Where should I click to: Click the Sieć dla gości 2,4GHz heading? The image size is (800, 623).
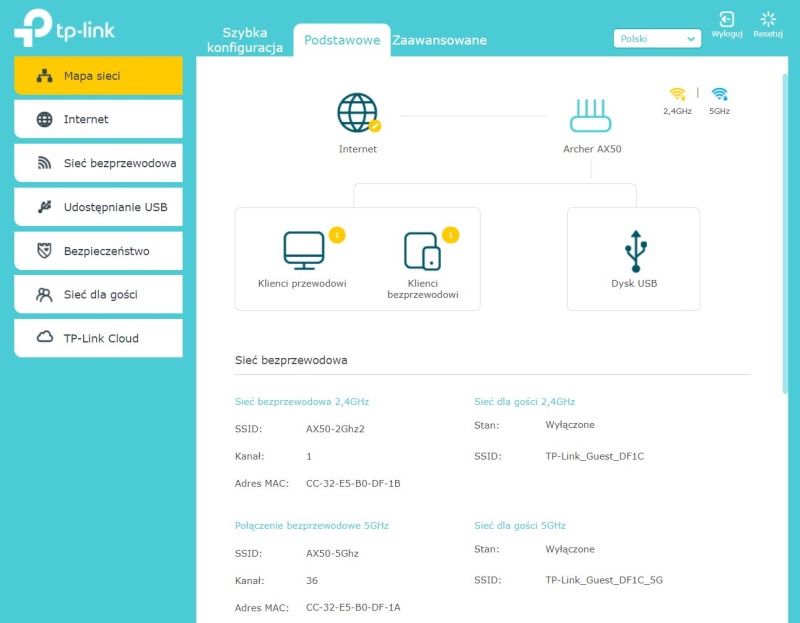coord(524,402)
